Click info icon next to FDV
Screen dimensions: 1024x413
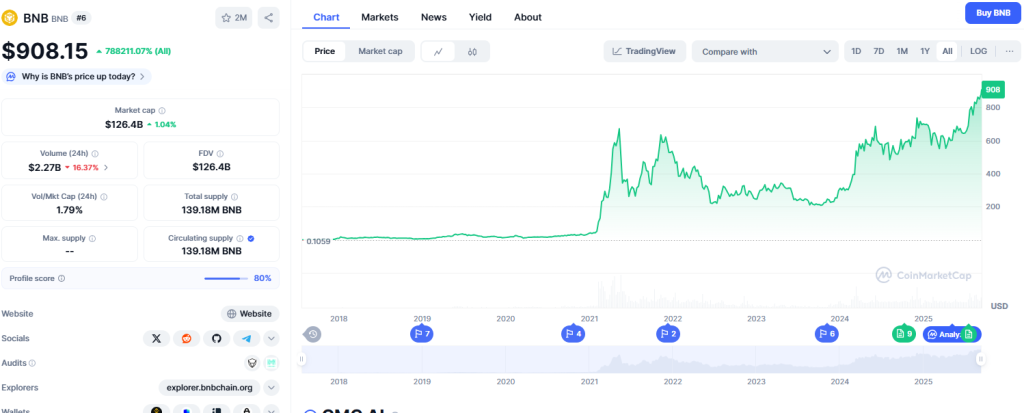point(219,154)
